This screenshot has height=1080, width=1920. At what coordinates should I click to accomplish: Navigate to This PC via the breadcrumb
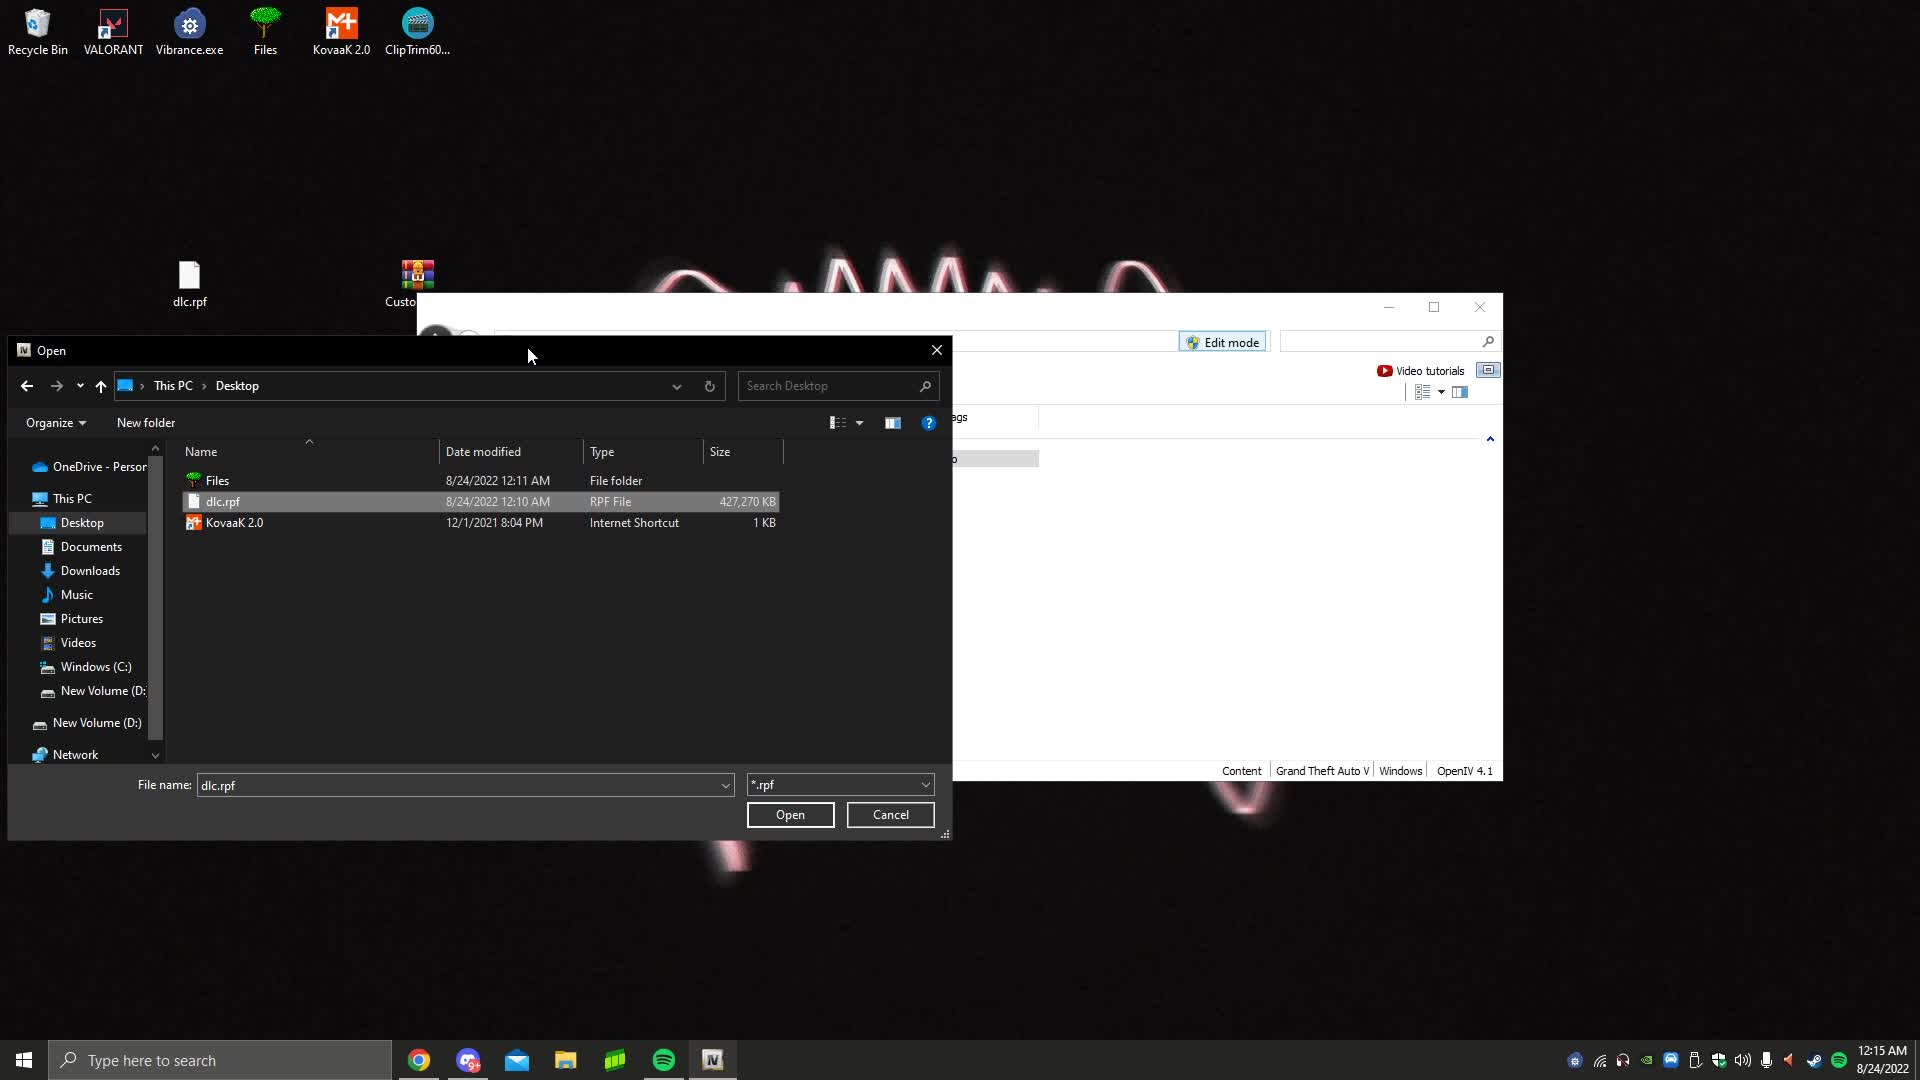point(172,385)
